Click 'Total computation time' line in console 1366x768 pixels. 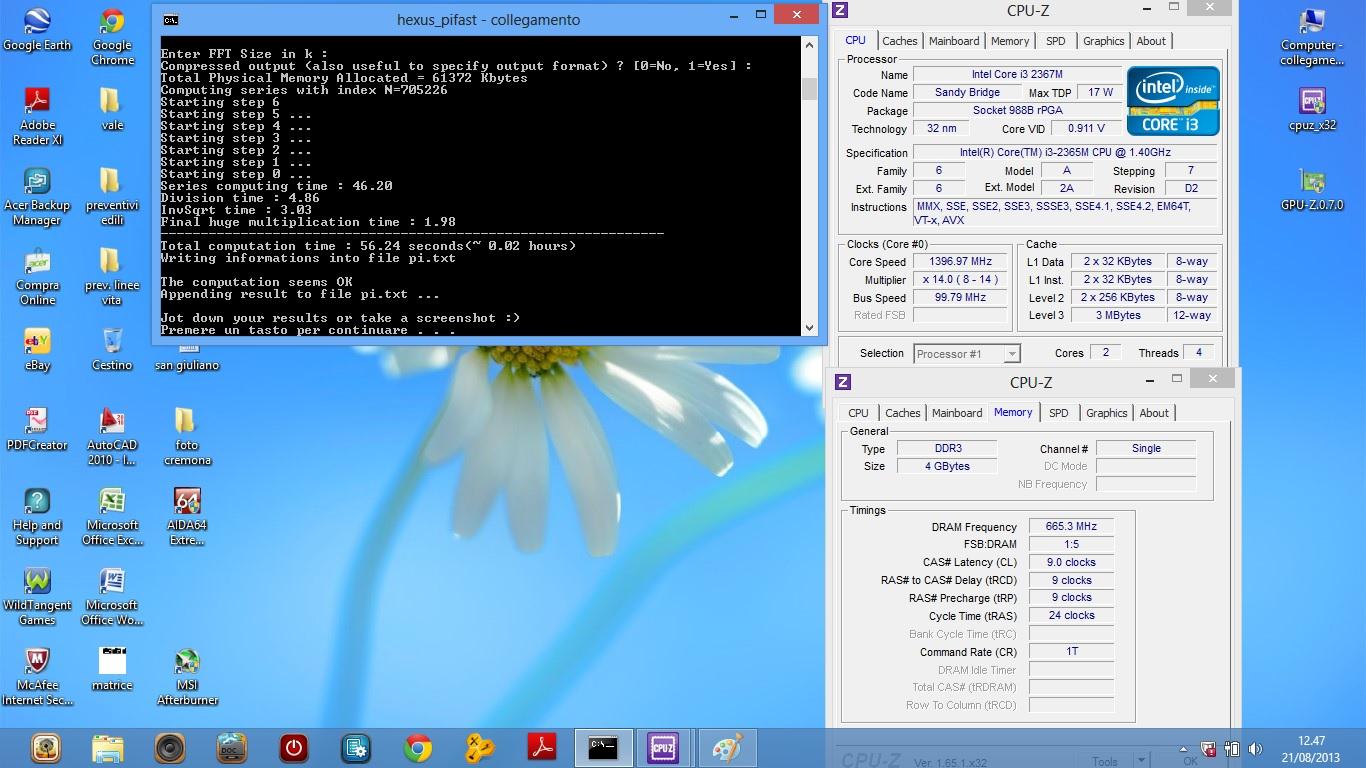coord(368,246)
